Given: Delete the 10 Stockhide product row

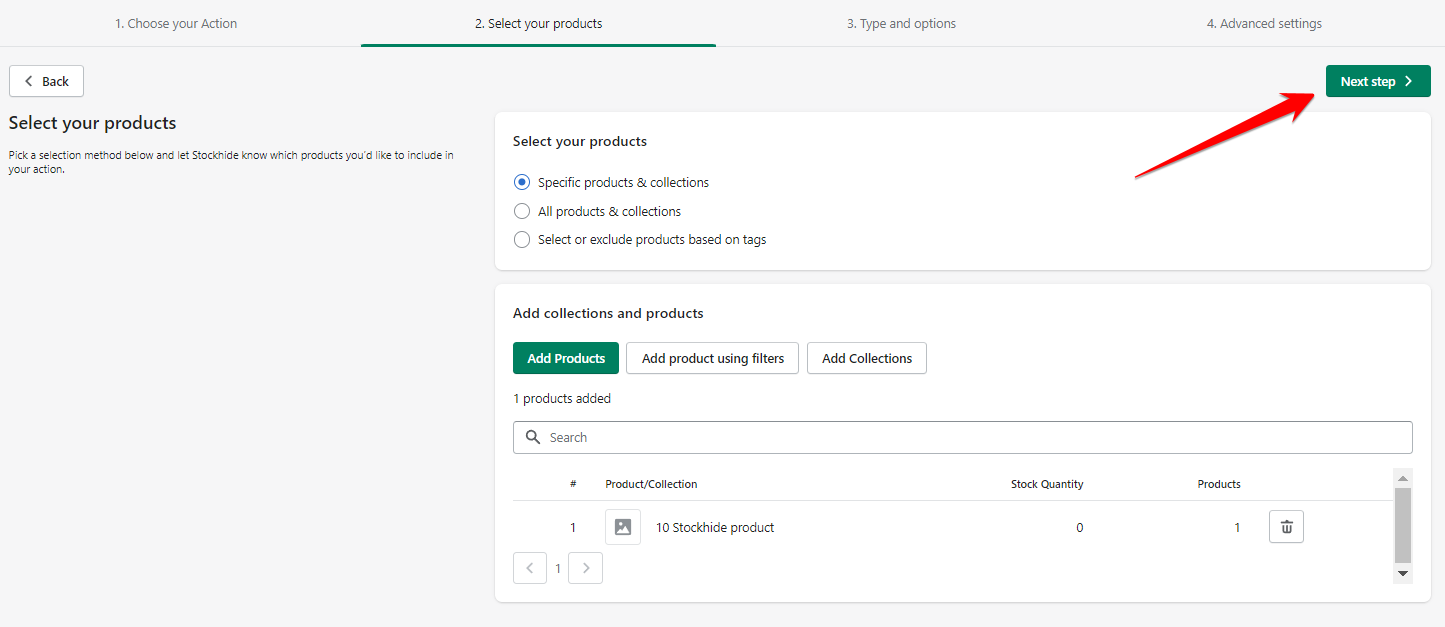Looking at the screenshot, I should pos(1286,527).
